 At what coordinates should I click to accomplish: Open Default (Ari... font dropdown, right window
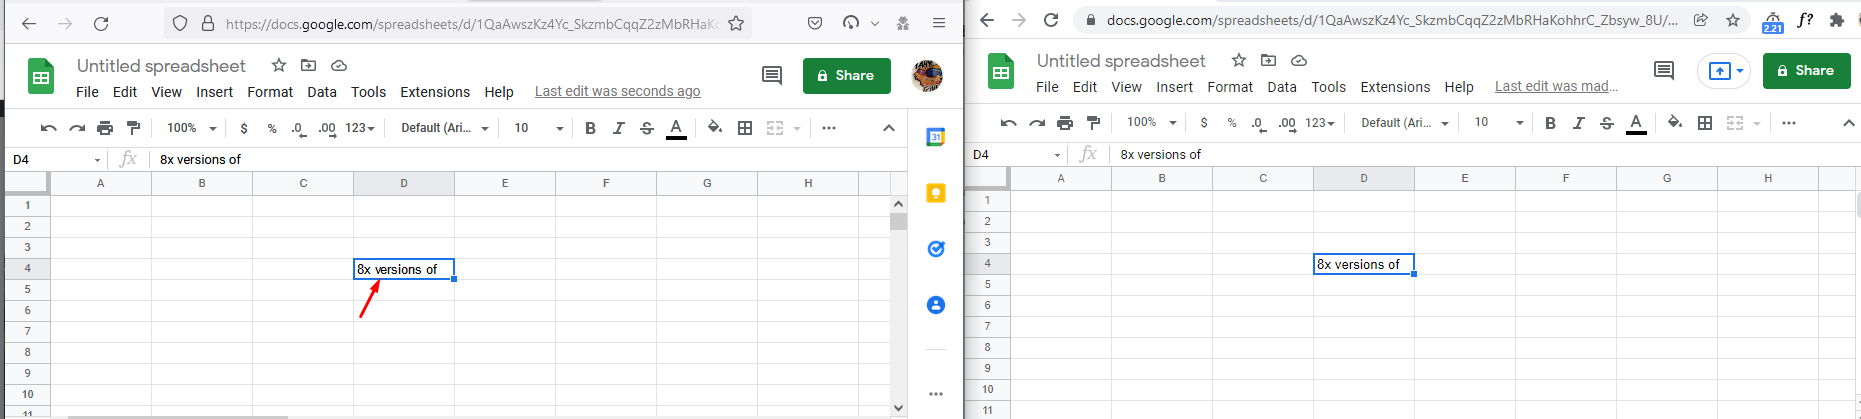click(x=1405, y=123)
